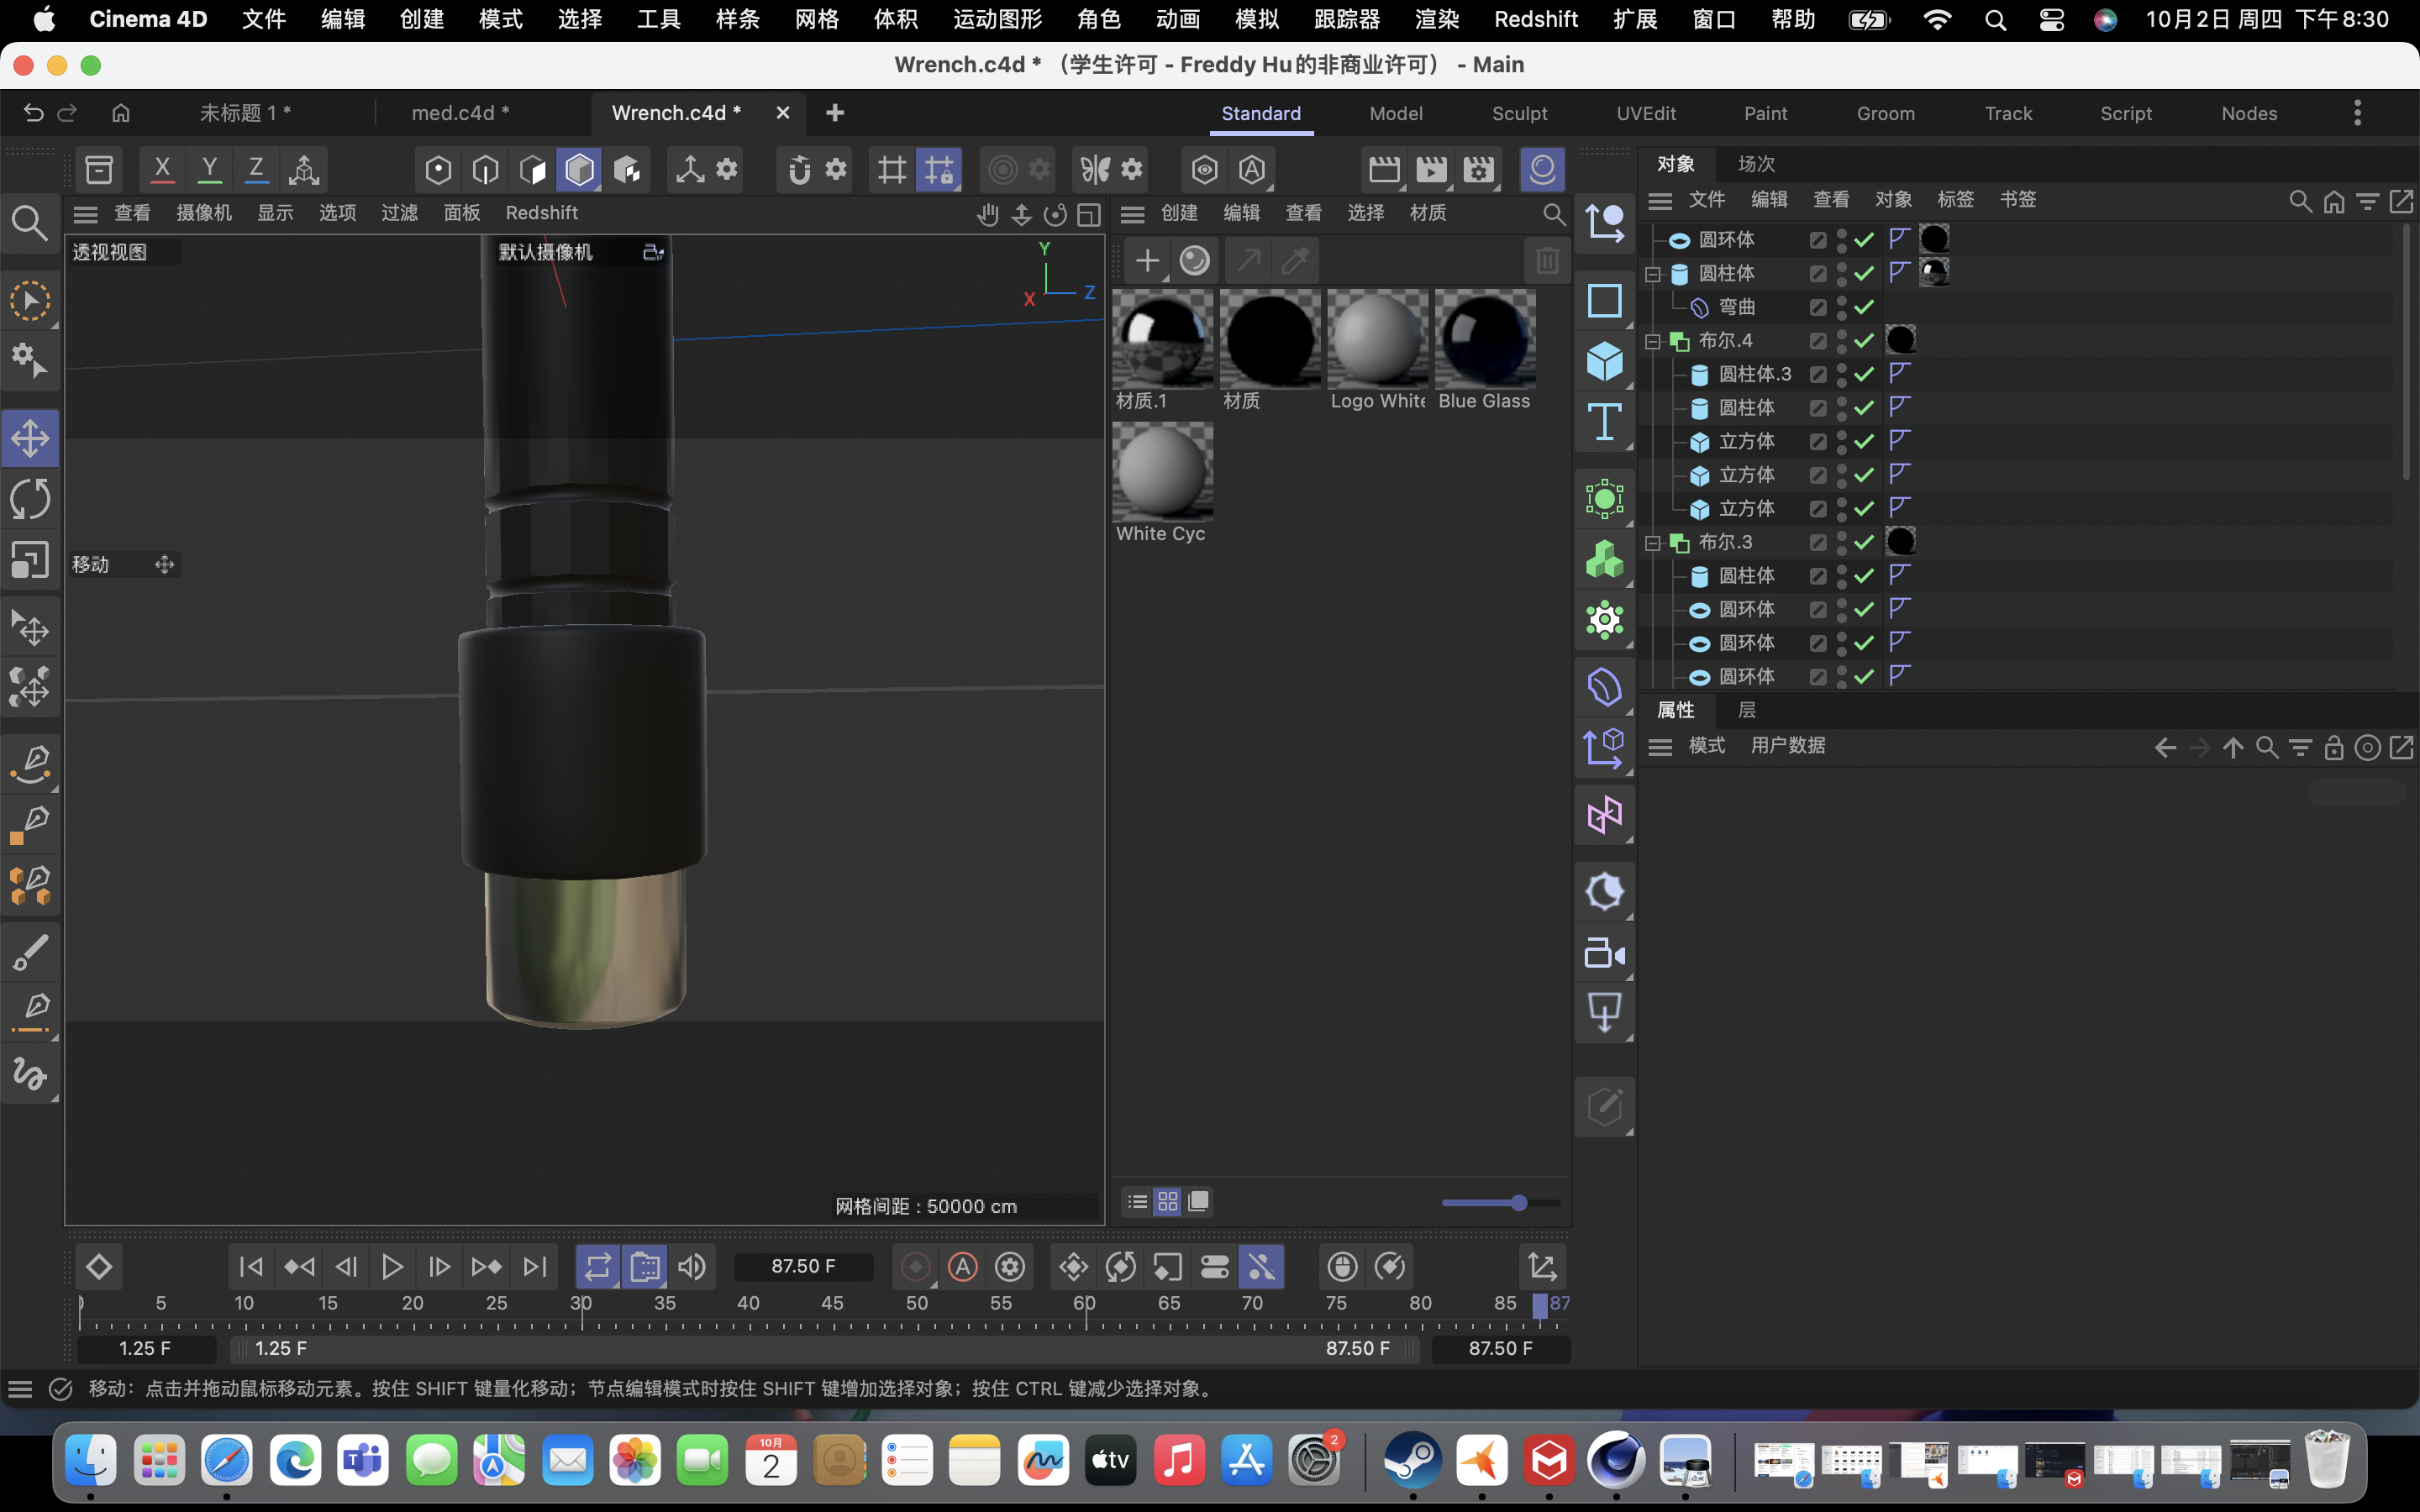Viewport: 2420px width, 1512px height.
Task: Select the Blue Glass material thumbnail
Action: point(1486,340)
